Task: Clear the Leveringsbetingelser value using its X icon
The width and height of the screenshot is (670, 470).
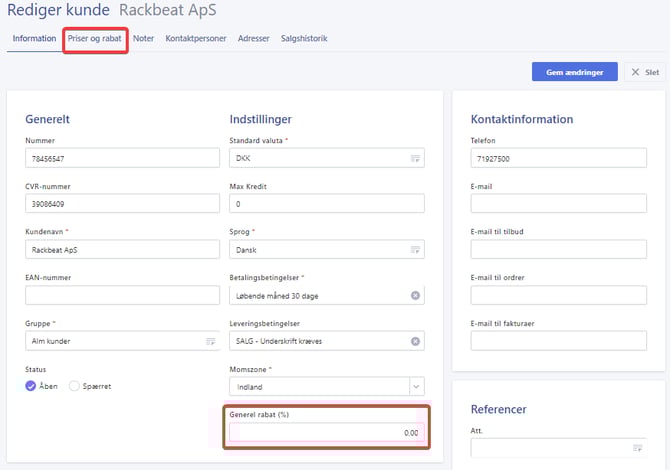Action: (x=414, y=342)
